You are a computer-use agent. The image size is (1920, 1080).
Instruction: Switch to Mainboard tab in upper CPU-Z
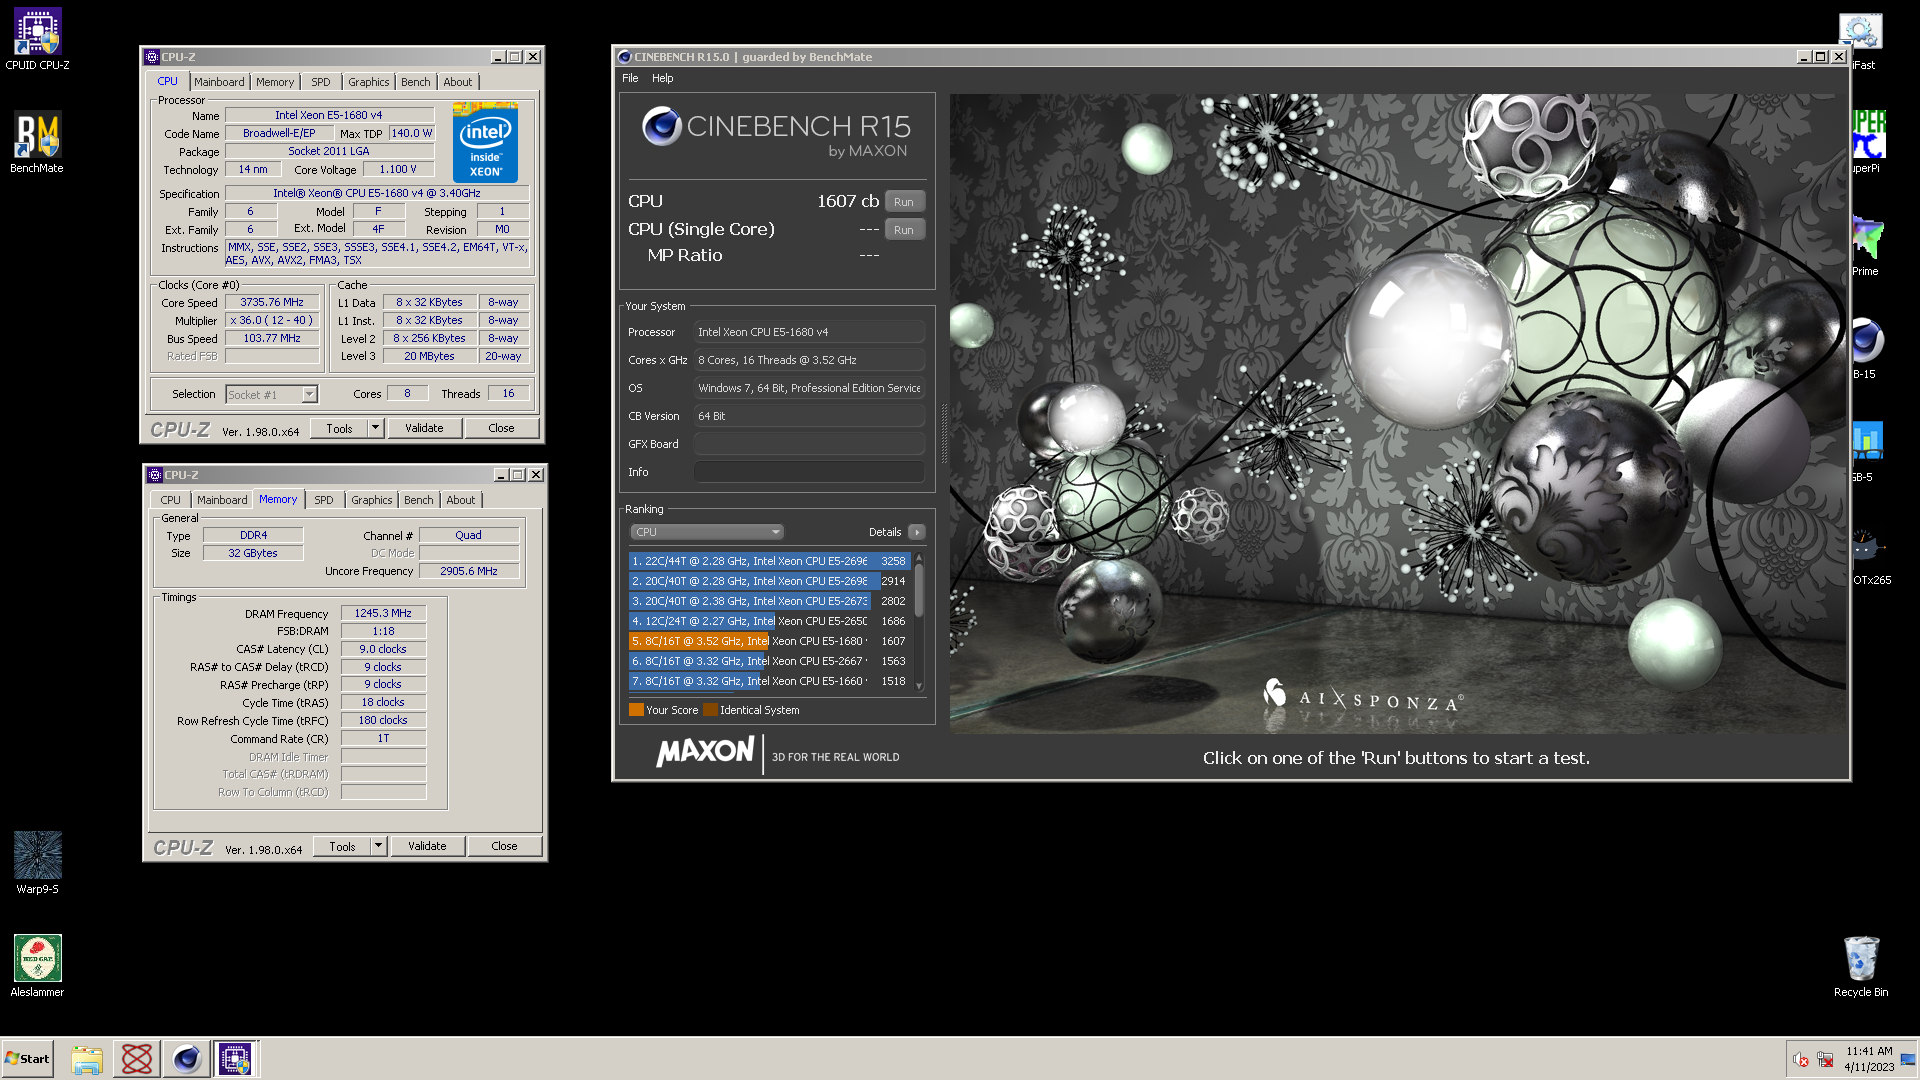point(219,82)
